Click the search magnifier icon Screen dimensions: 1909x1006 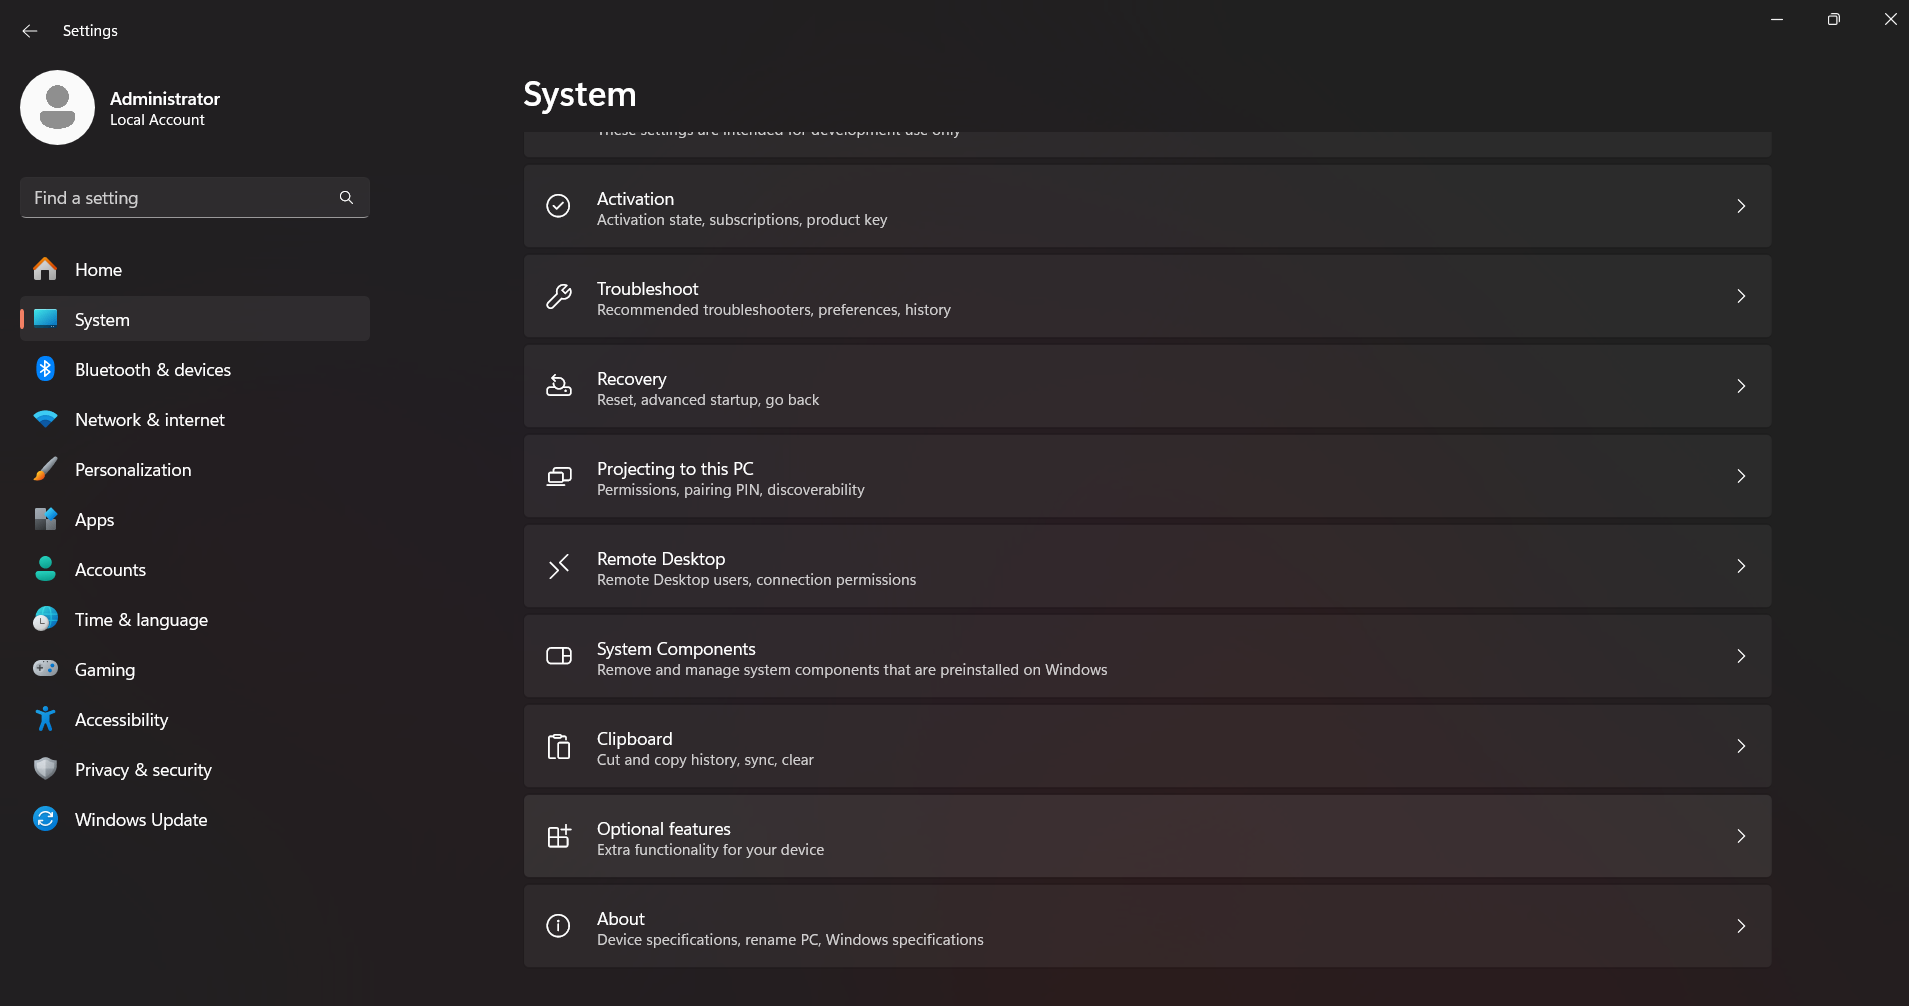click(346, 198)
